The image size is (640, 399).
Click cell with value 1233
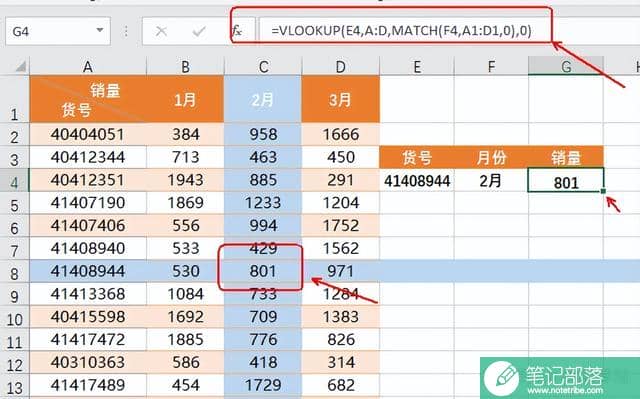(263, 203)
